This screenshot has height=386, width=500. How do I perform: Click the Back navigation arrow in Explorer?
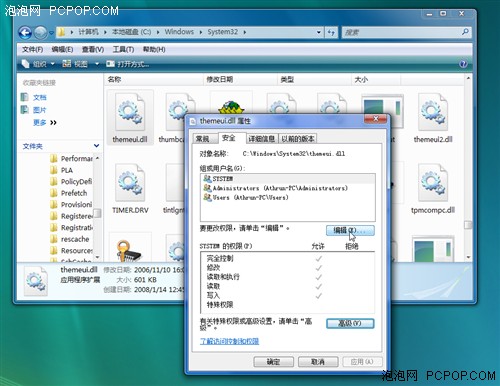25,32
